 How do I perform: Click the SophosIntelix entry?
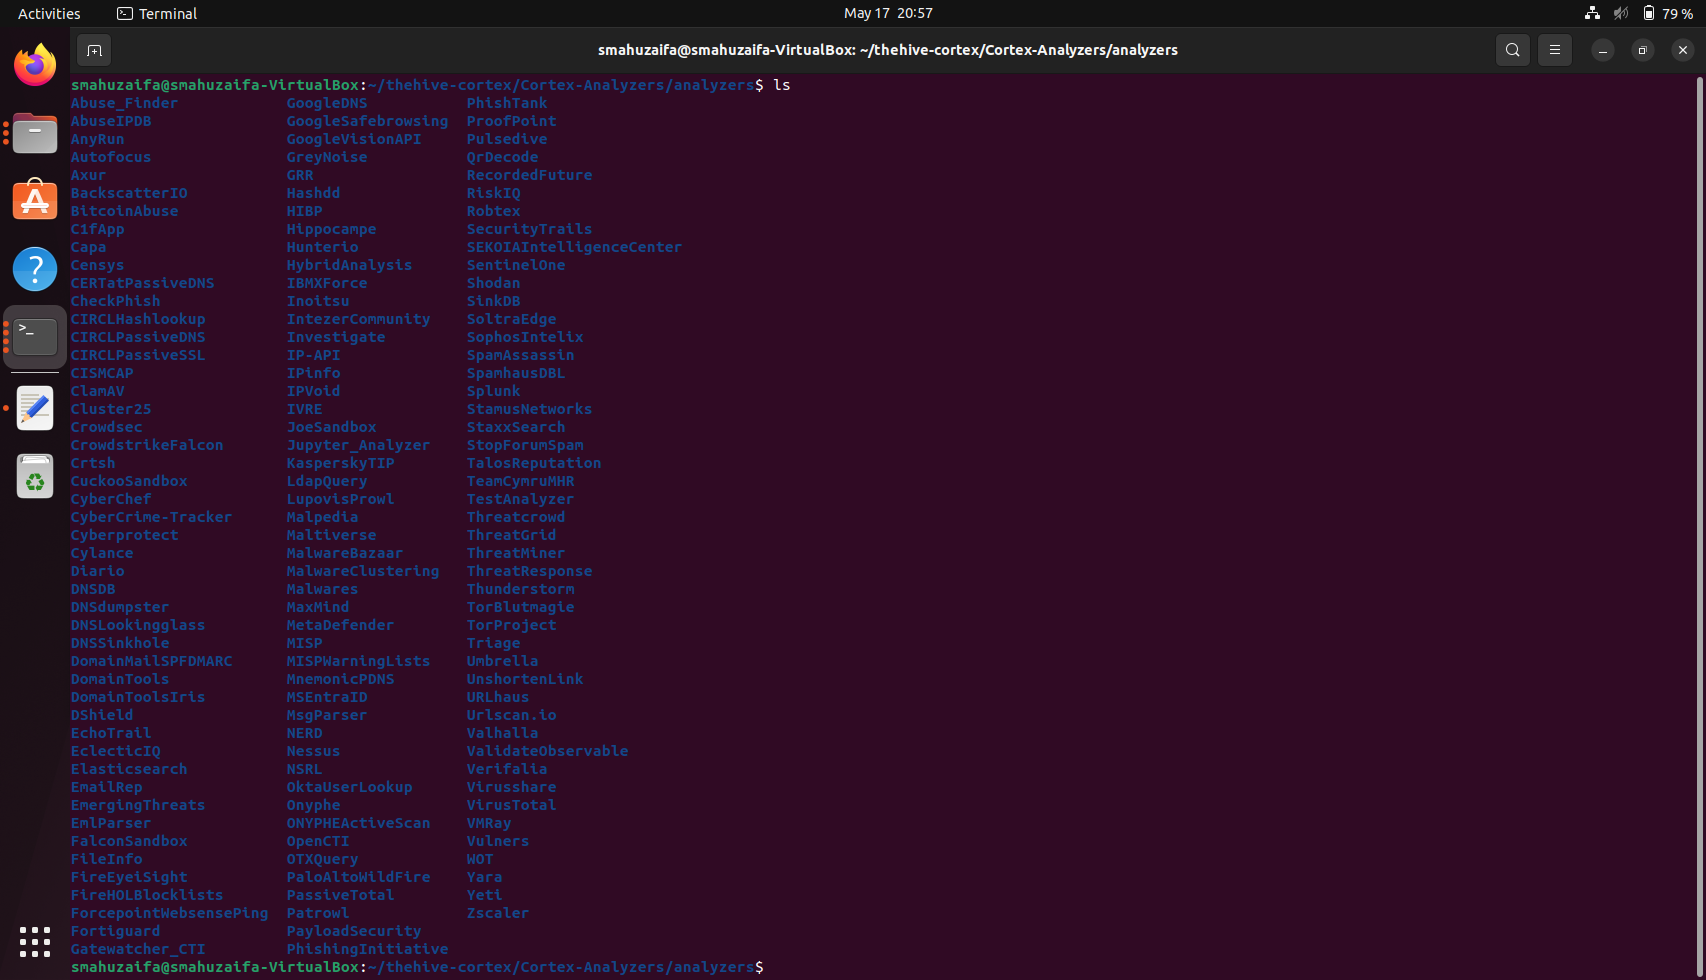coord(525,337)
